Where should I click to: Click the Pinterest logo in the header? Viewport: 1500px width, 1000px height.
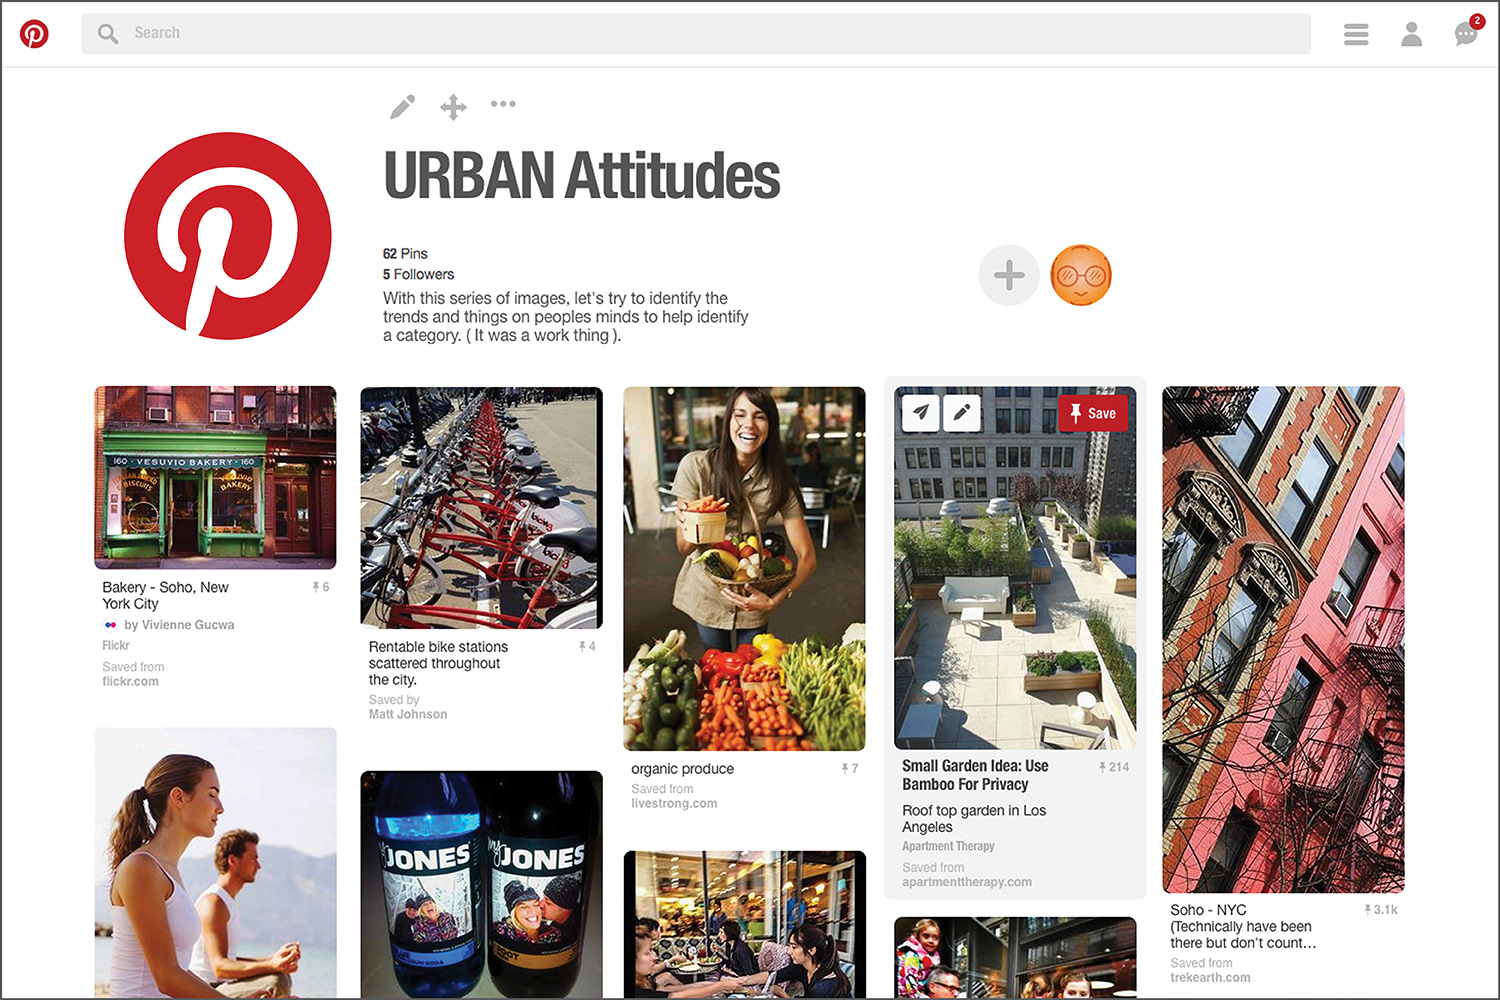pos(34,34)
